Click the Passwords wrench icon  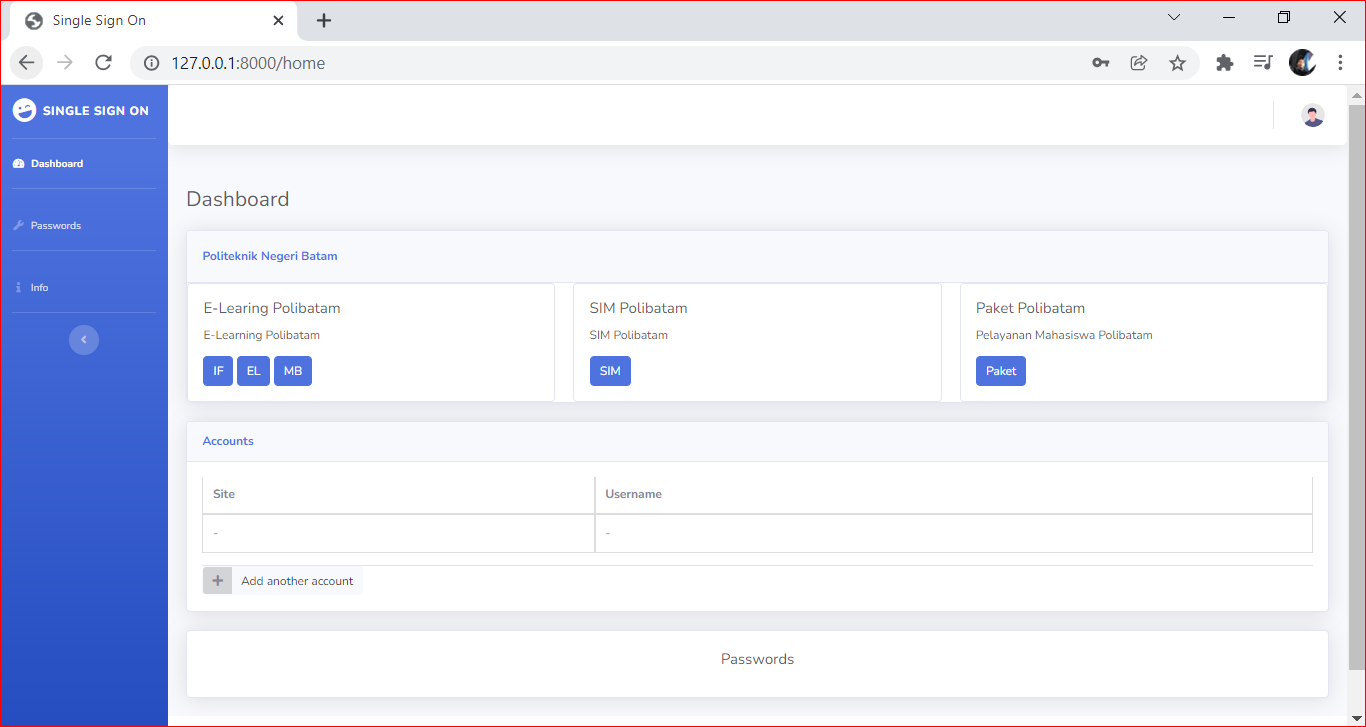(x=18, y=225)
